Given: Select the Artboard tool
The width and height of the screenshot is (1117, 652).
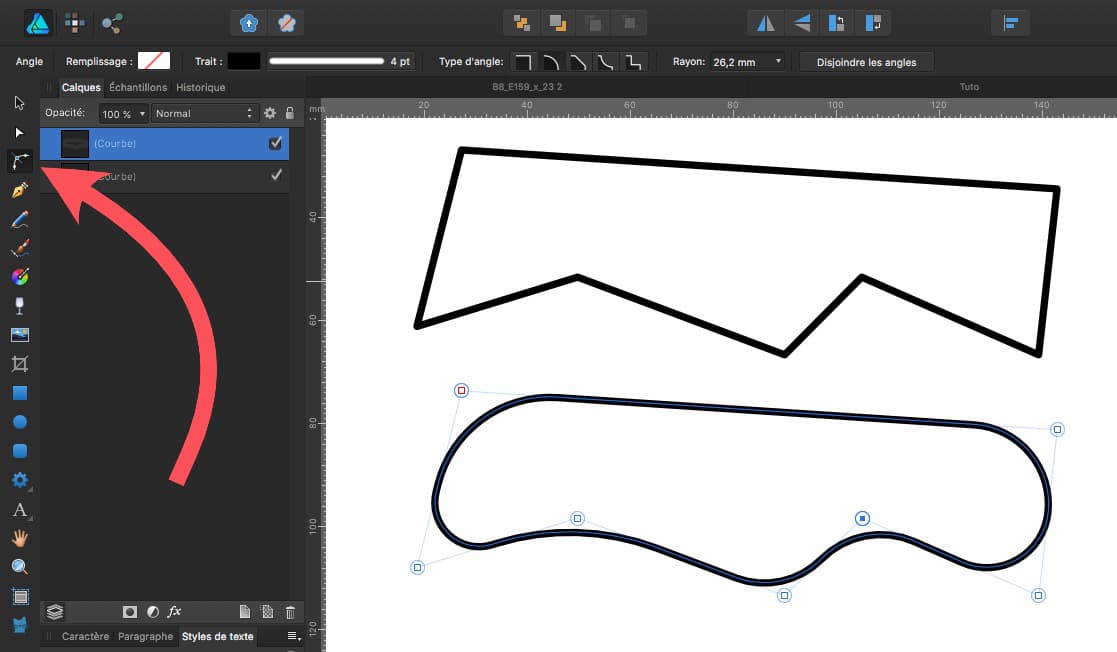Looking at the screenshot, I should pos(20,596).
